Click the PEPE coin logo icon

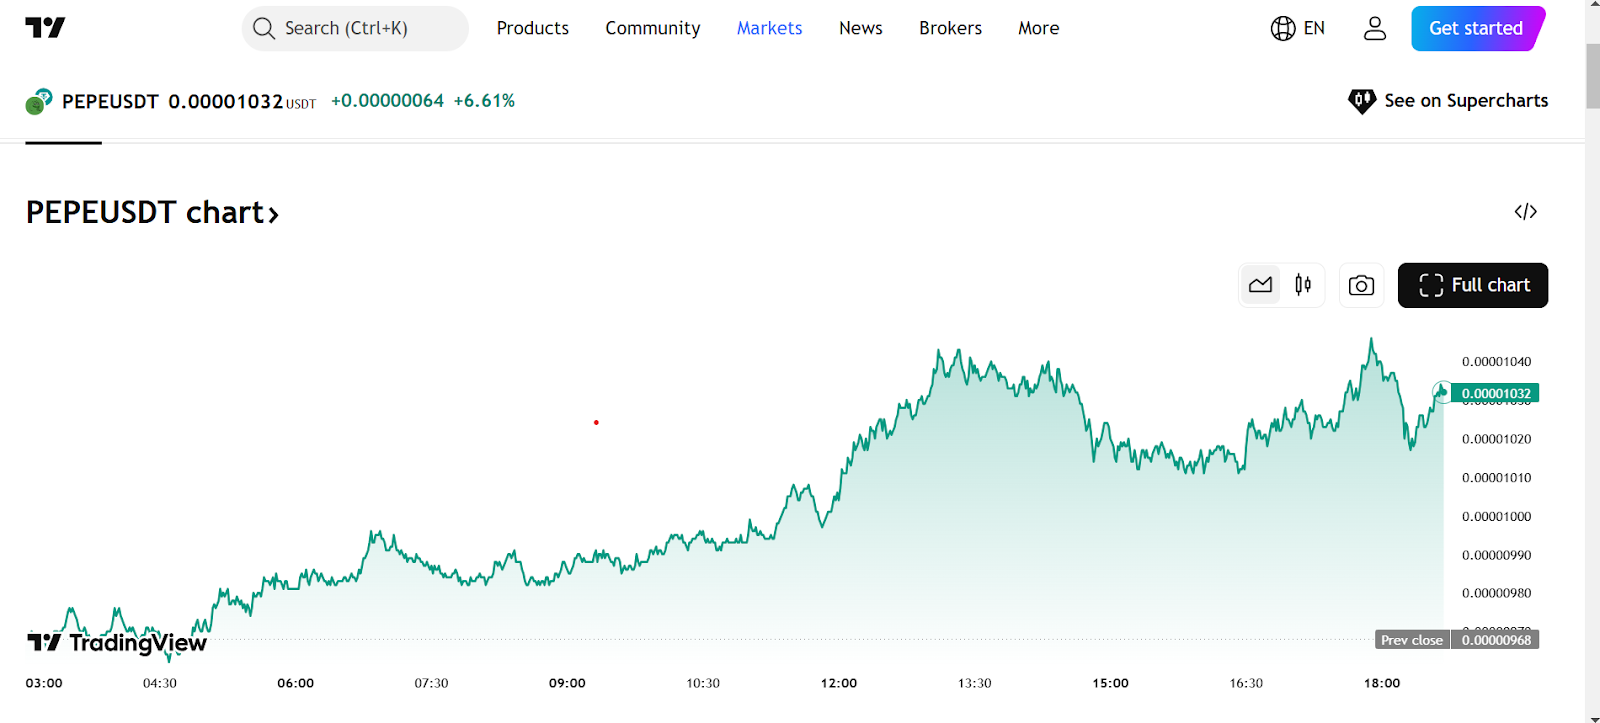(39, 101)
